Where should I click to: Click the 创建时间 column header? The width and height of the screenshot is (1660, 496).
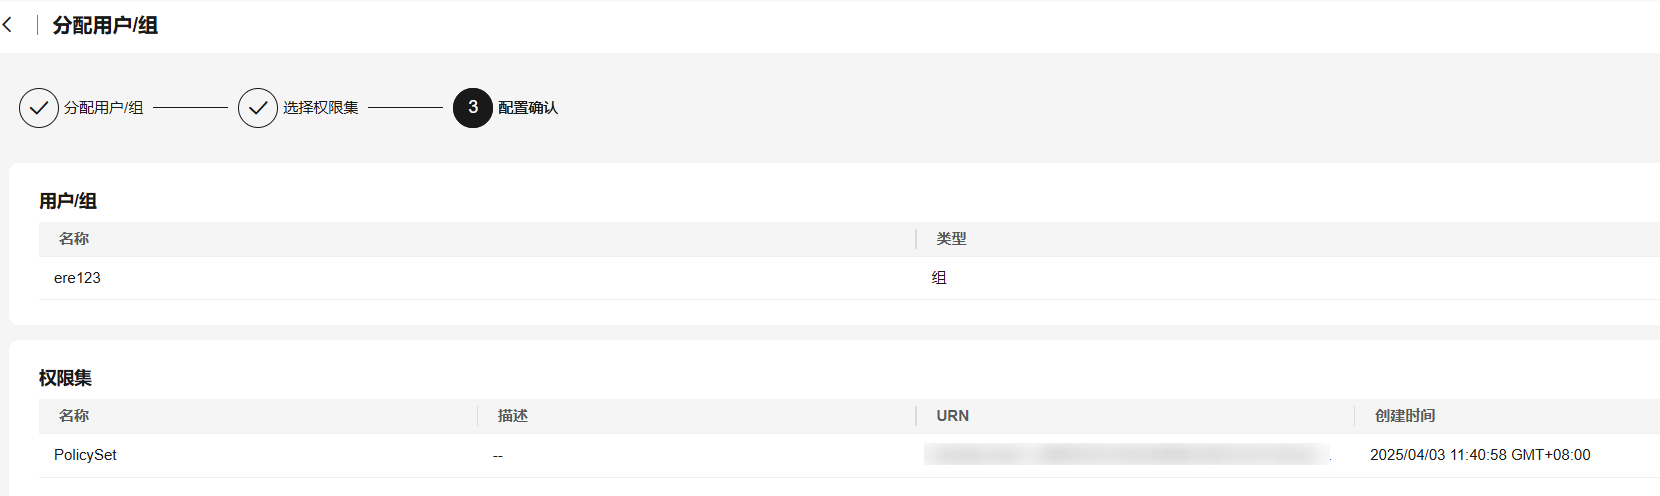point(1405,416)
